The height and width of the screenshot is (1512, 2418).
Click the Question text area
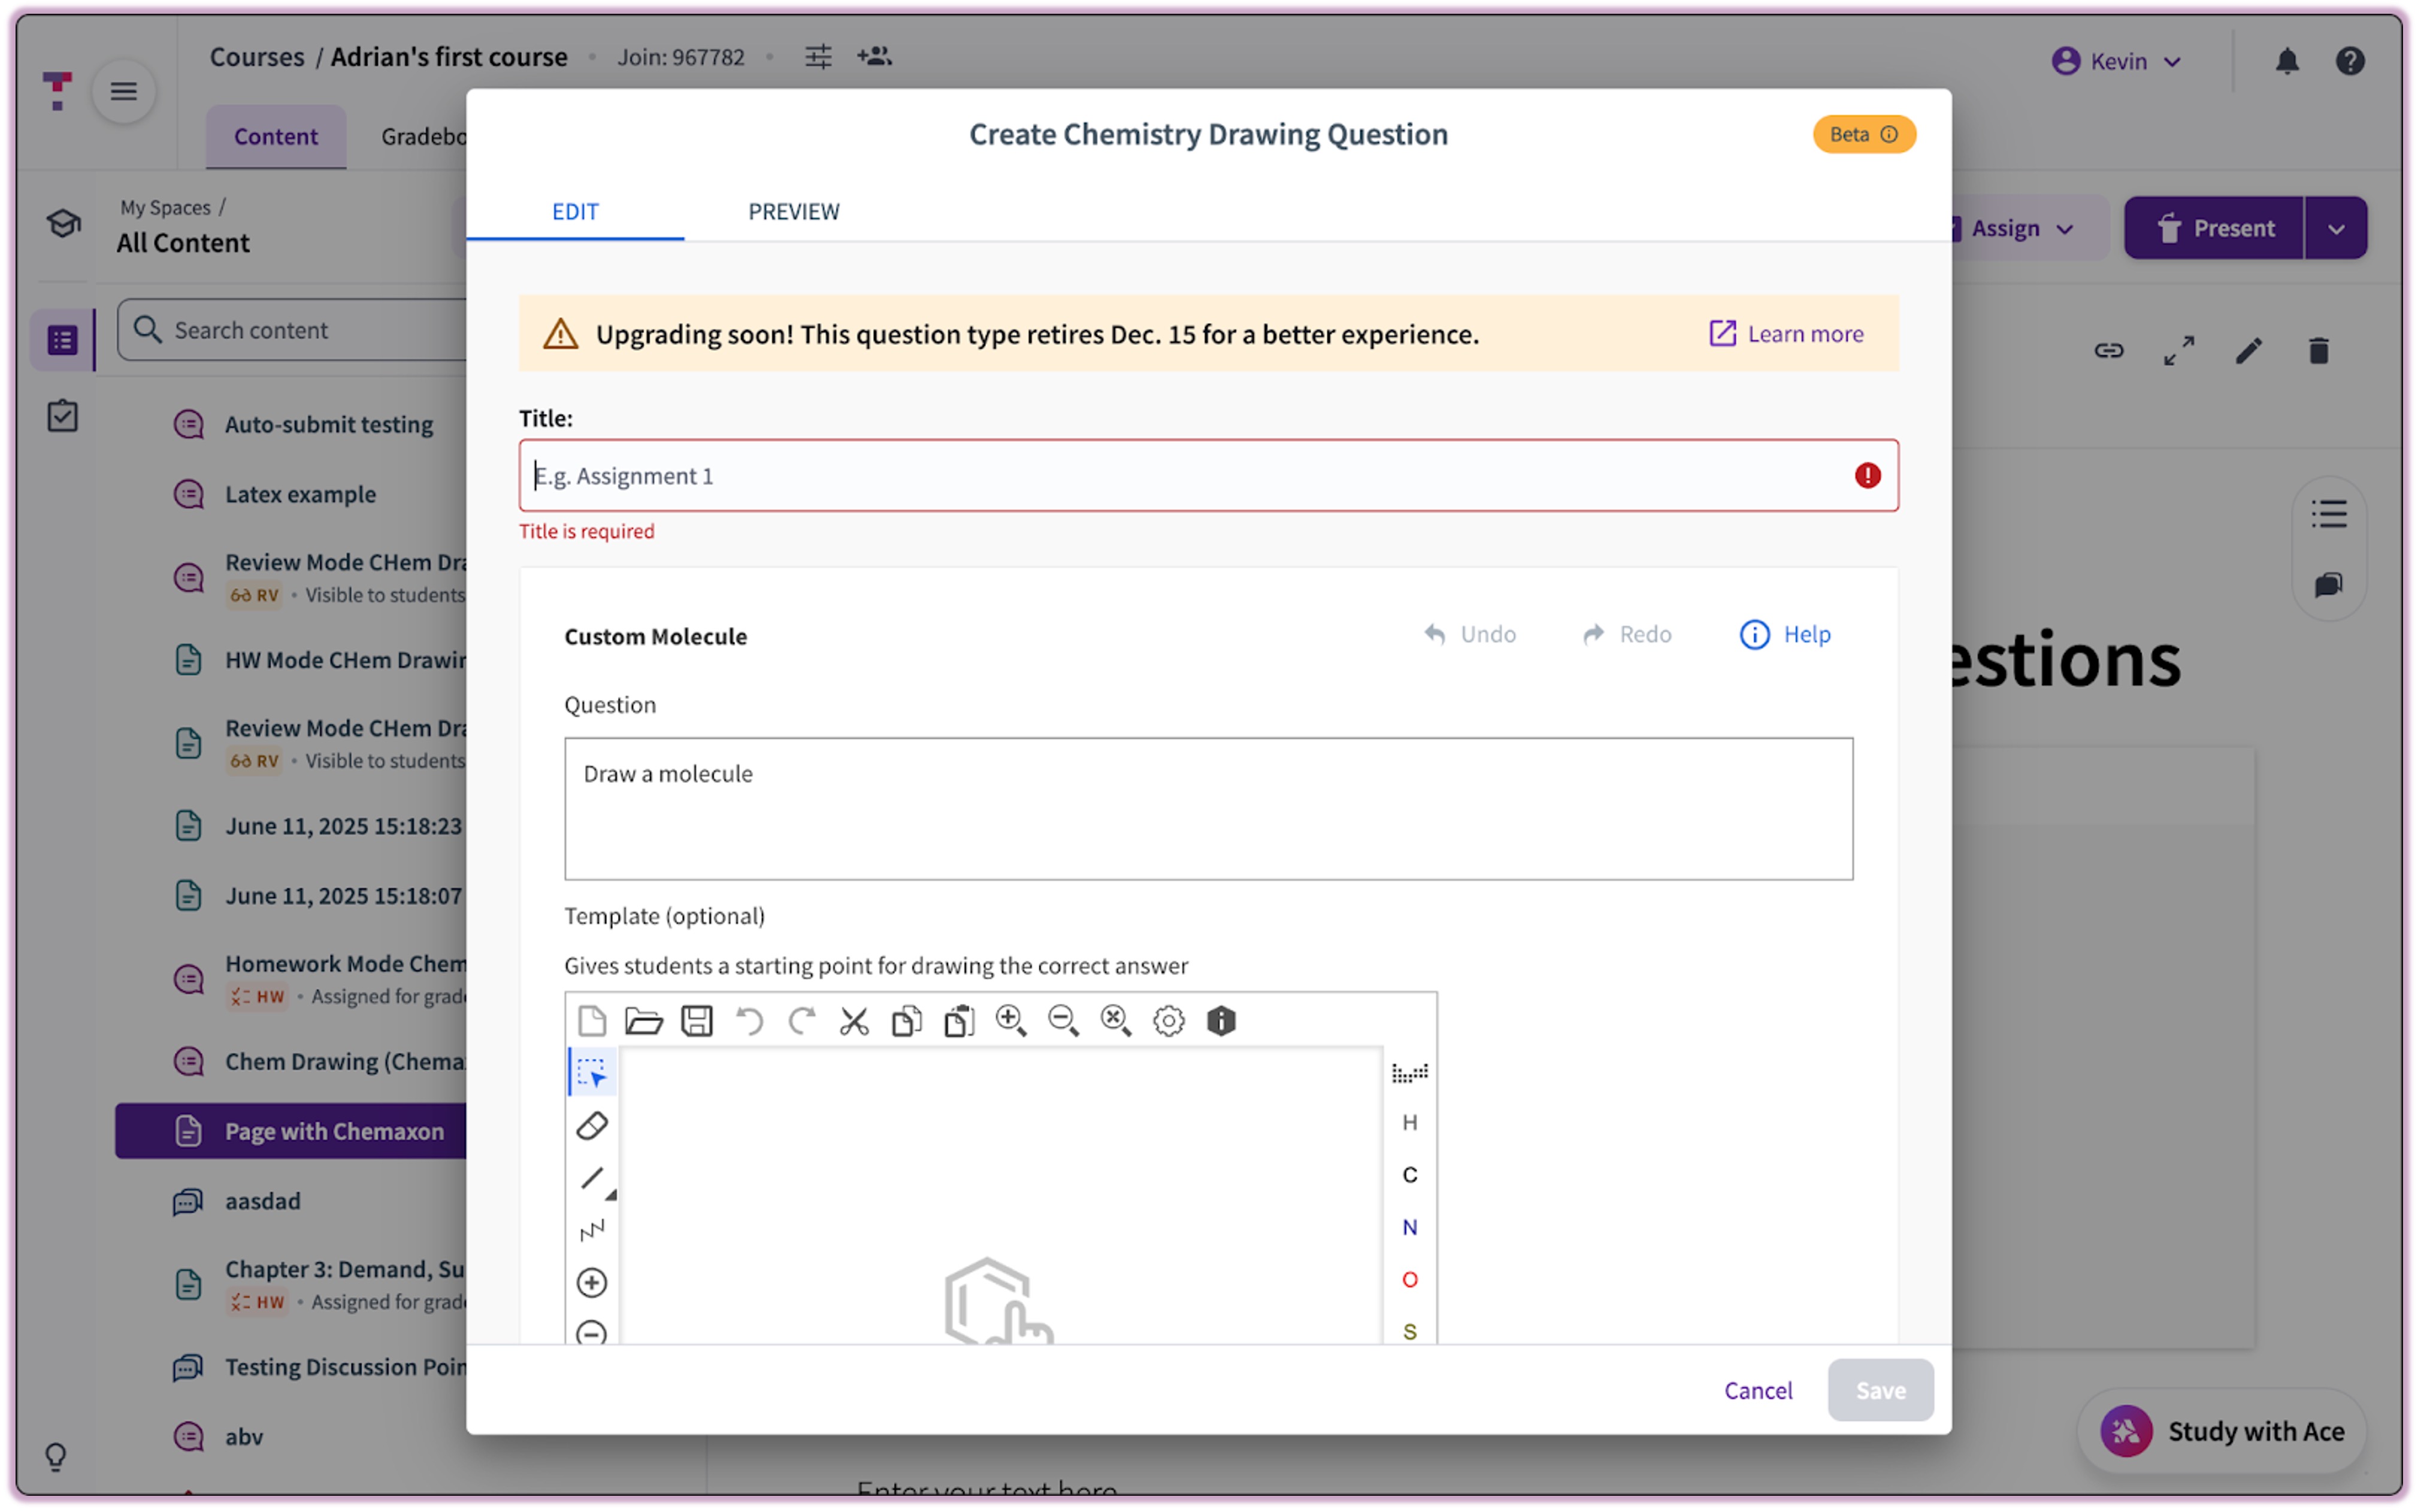(x=1208, y=809)
